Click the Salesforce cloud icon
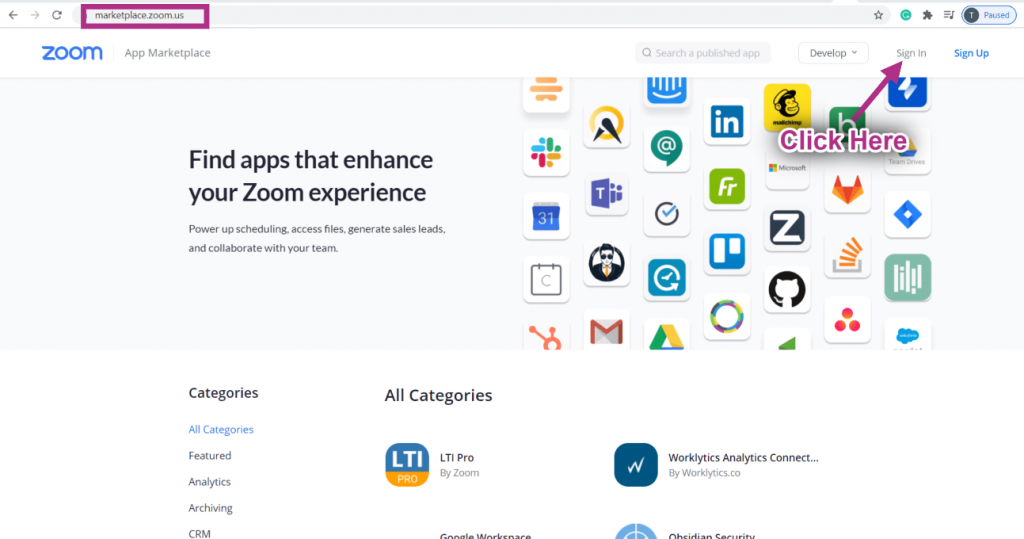Image resolution: width=1024 pixels, height=539 pixels. pos(908,336)
